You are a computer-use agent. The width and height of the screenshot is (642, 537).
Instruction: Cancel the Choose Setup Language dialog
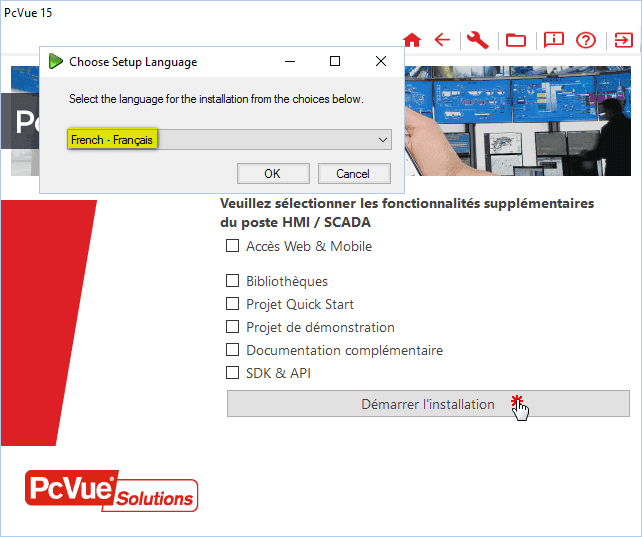[x=353, y=173]
